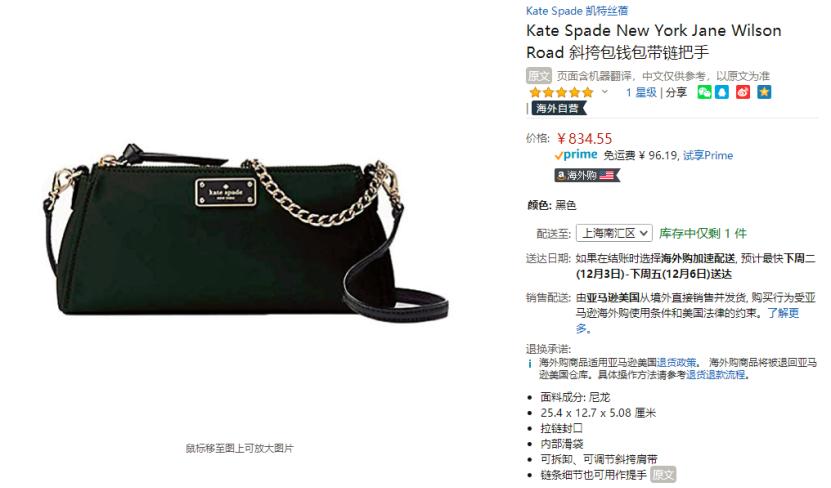Viewport: 831px width, 488px height.
Task: Share product via WeChat icon
Action: click(x=704, y=92)
